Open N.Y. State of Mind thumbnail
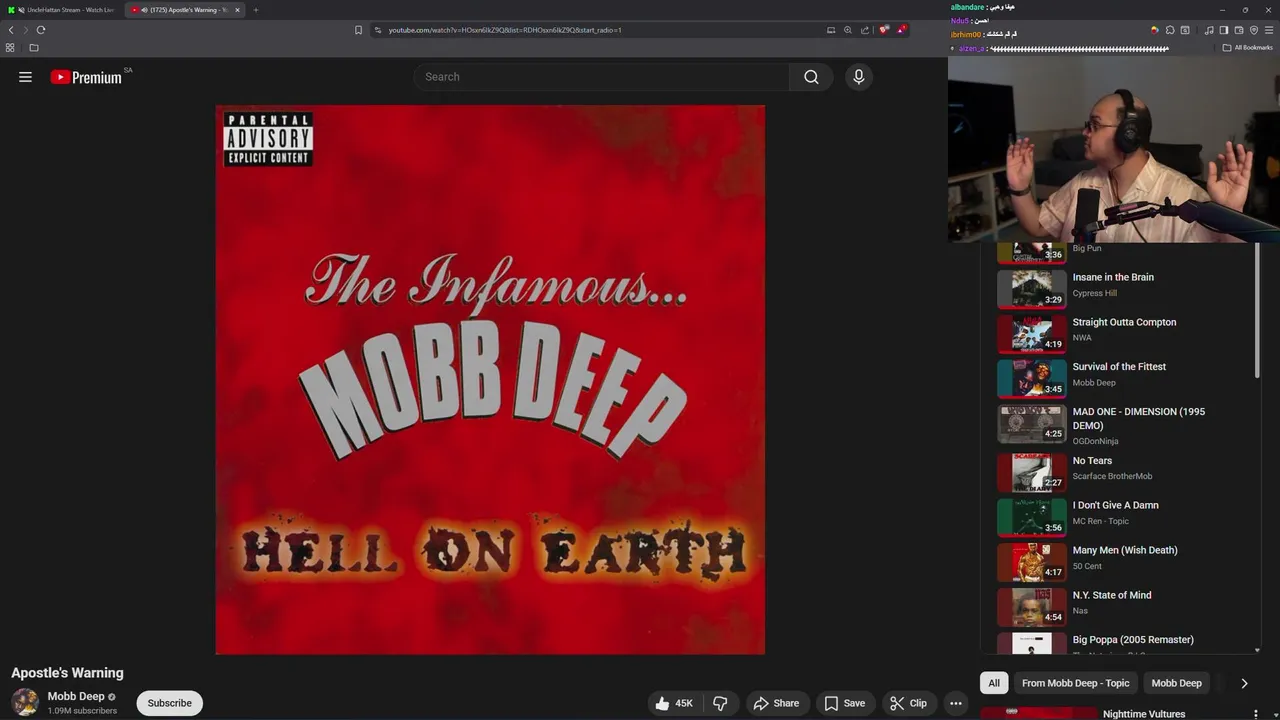This screenshot has width=1280, height=720. (1032, 607)
